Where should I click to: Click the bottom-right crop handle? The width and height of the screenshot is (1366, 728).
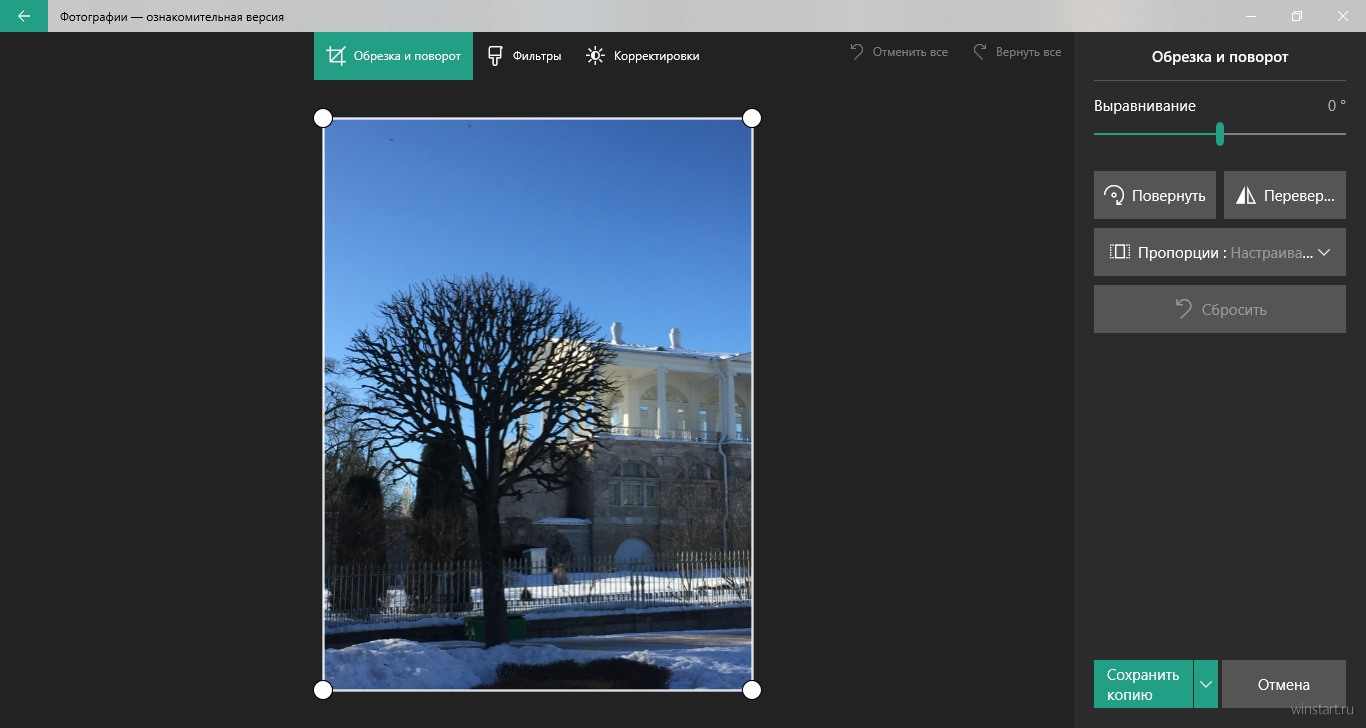752,690
